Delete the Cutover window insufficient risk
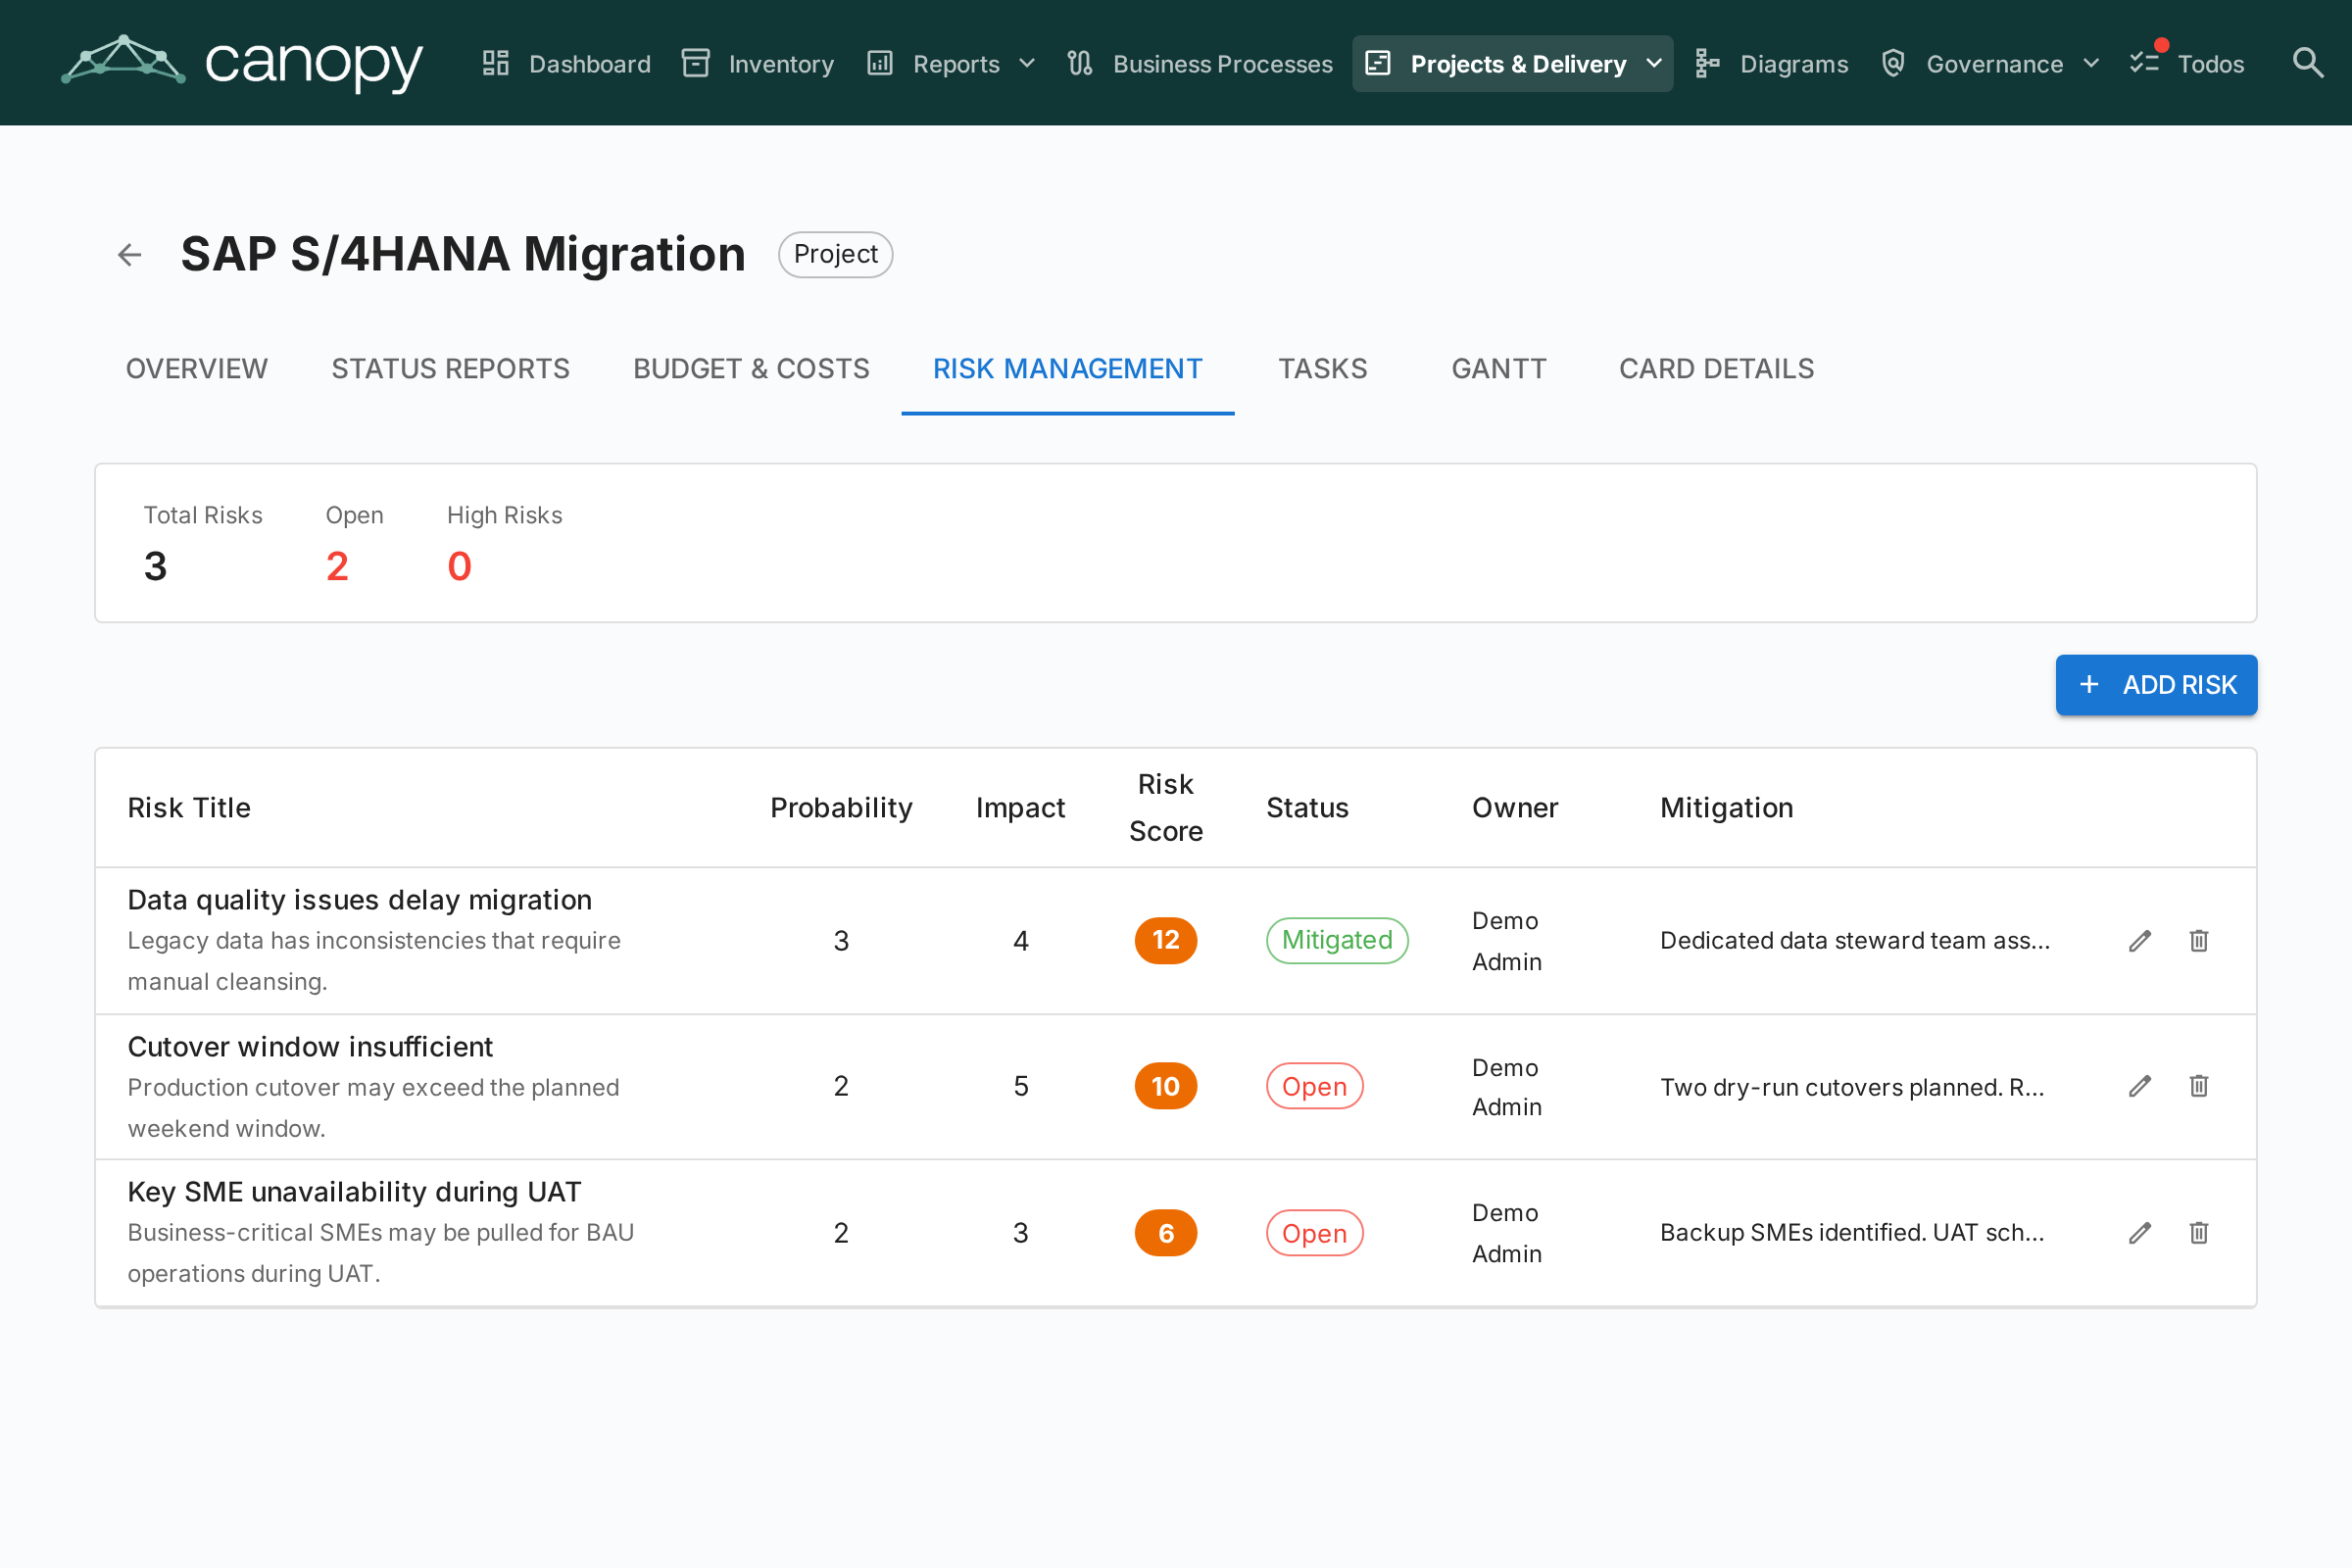The height and width of the screenshot is (1568, 2352). (x=2199, y=1086)
